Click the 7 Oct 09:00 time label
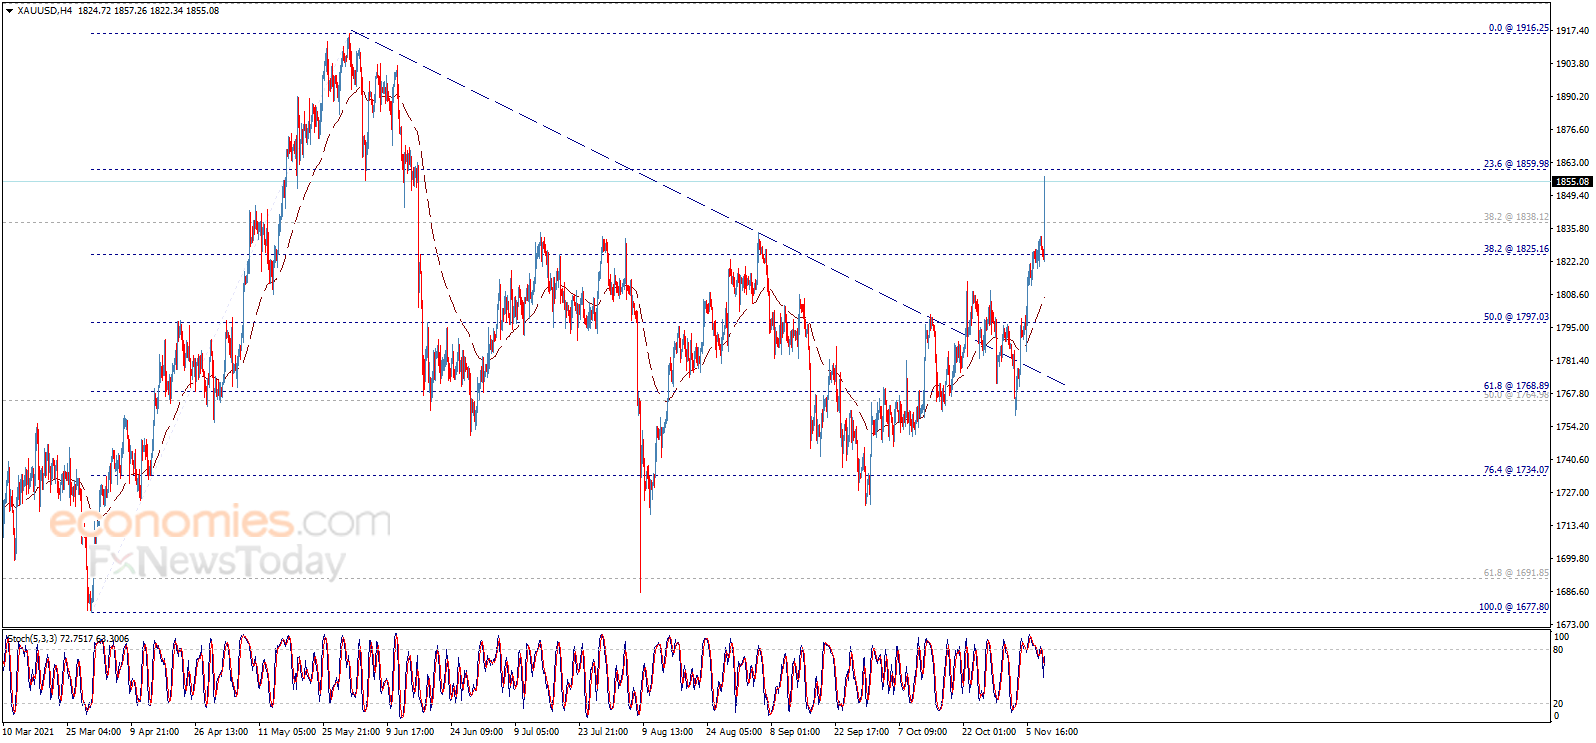The image size is (1596, 743). coord(923,732)
